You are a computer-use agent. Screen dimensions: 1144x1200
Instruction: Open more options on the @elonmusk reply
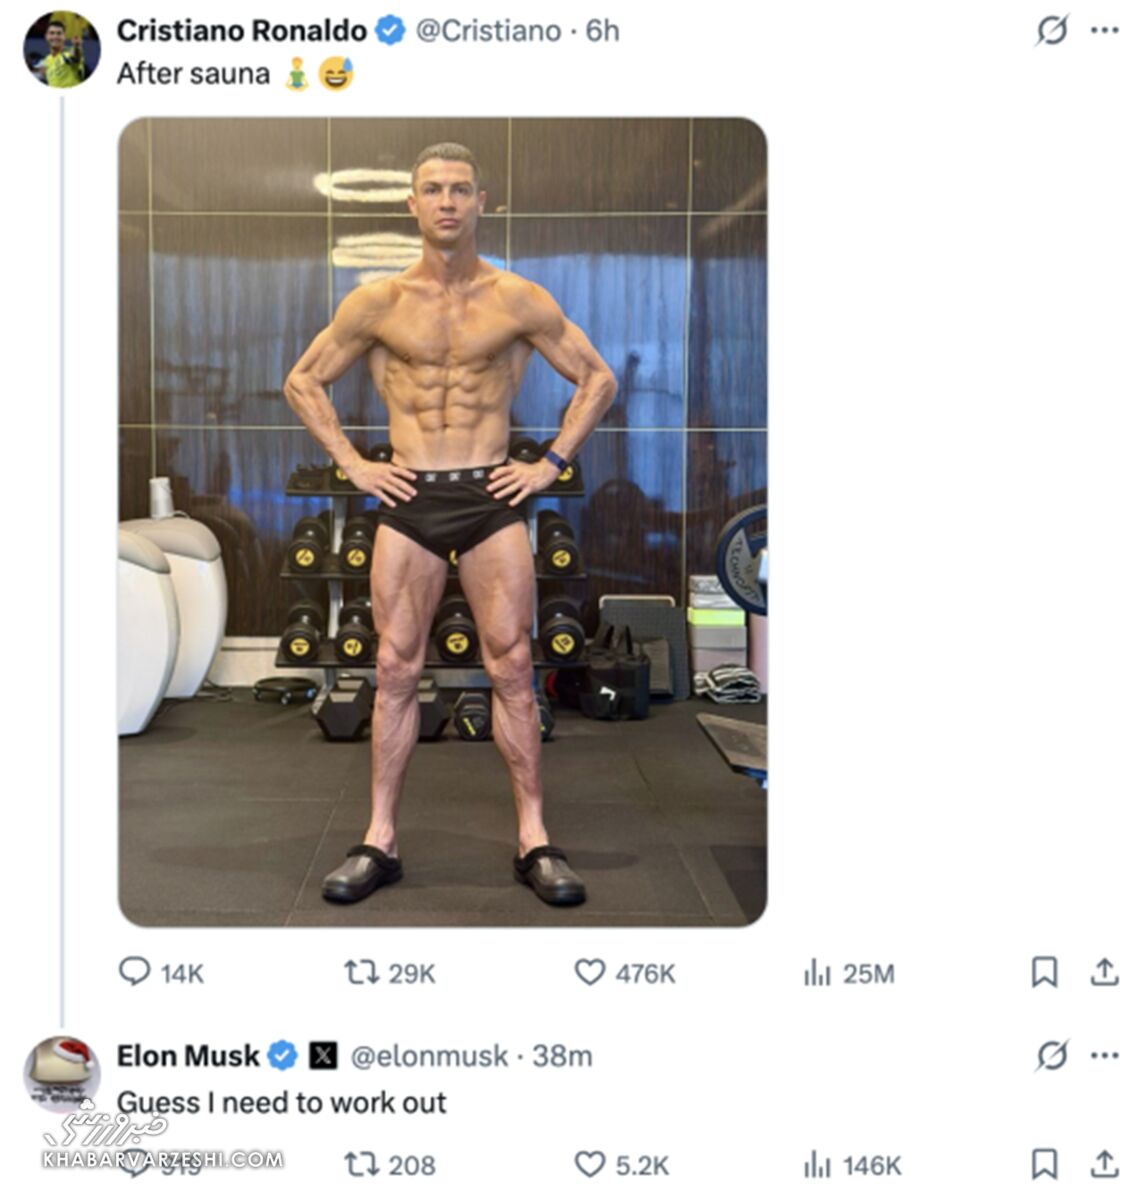coord(1105,1055)
